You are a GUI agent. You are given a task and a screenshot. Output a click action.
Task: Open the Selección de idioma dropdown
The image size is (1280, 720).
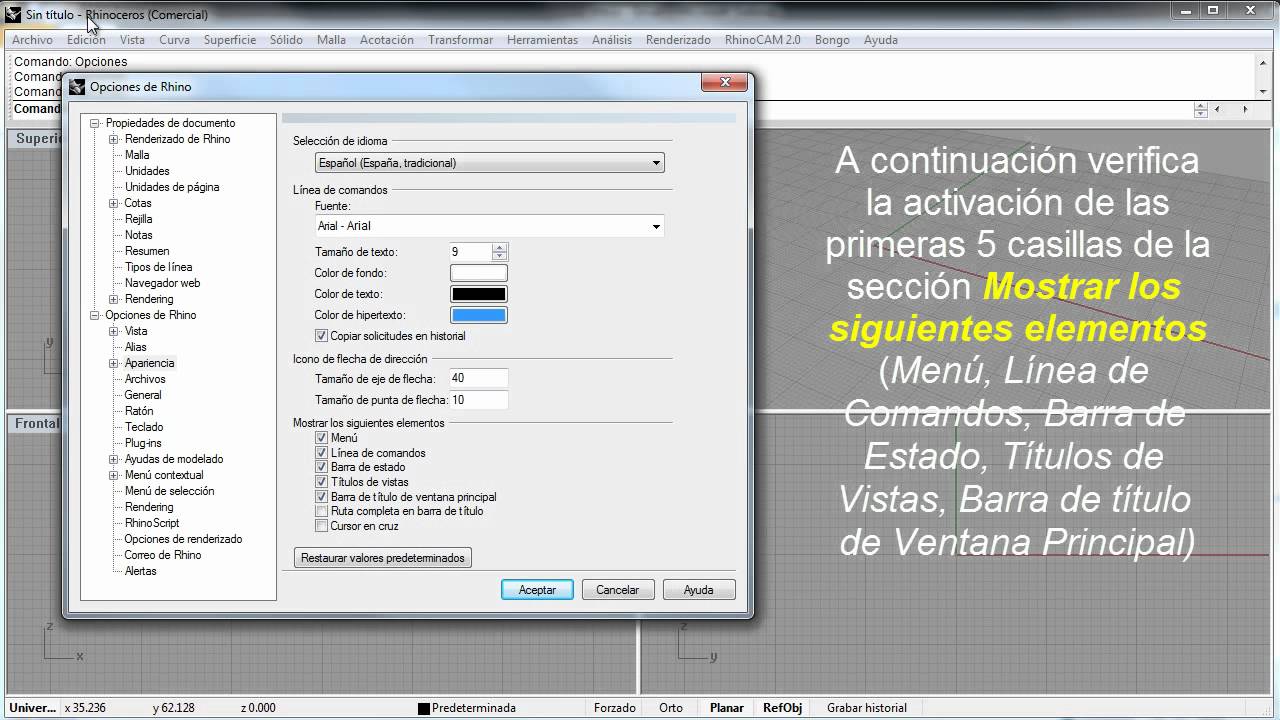tap(489, 163)
